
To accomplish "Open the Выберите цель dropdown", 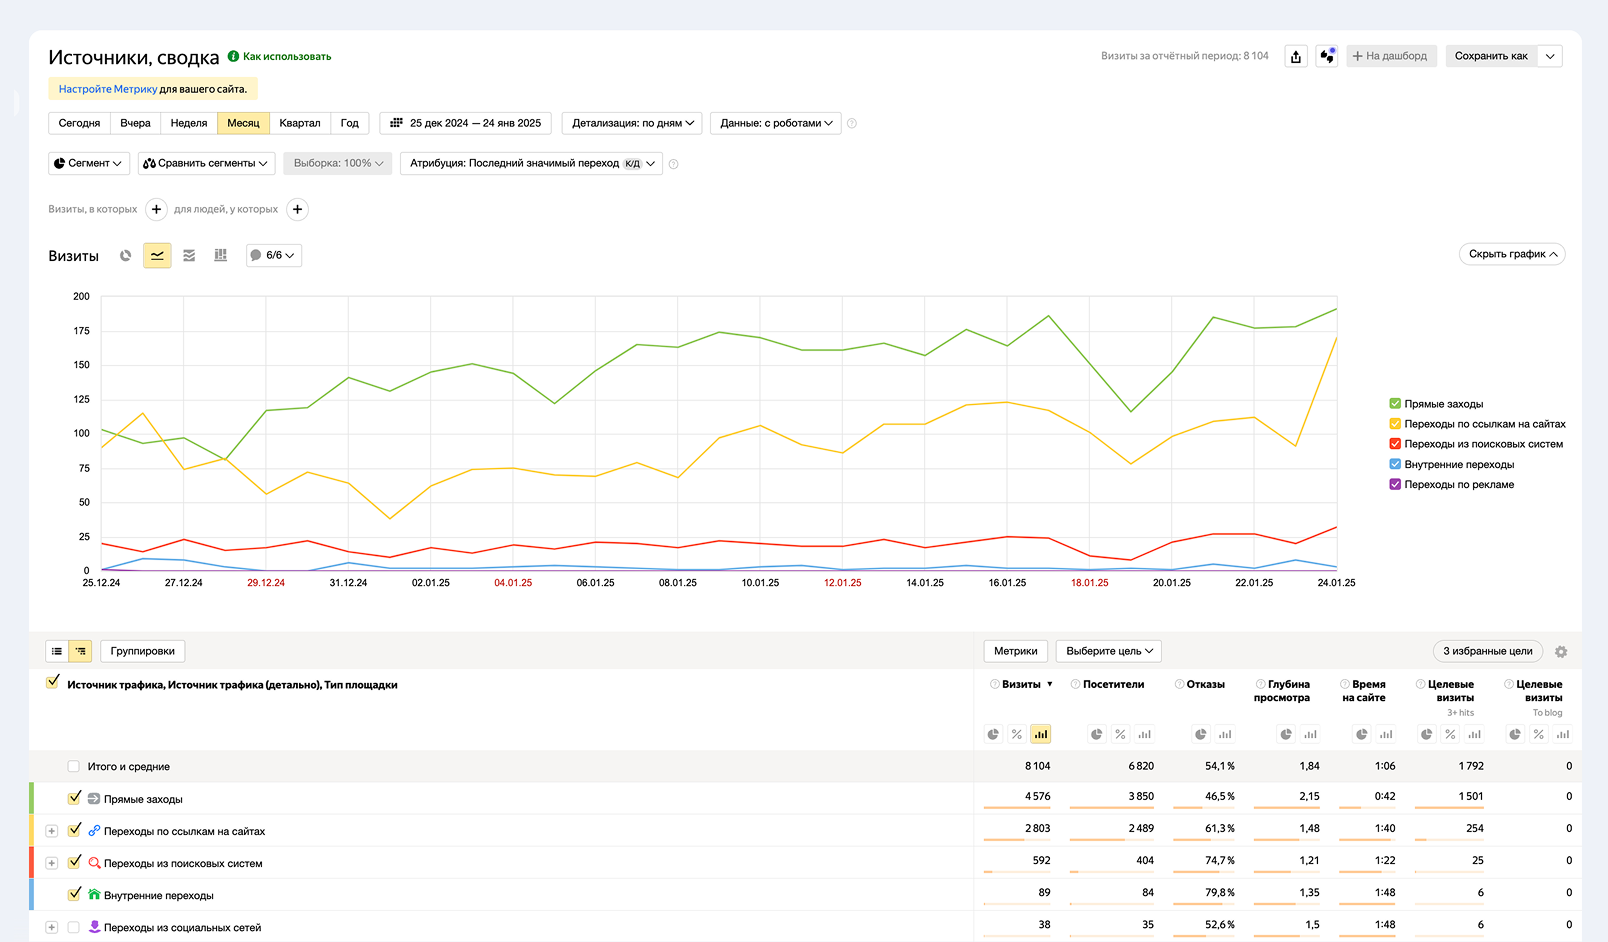I will click(x=1108, y=651).
